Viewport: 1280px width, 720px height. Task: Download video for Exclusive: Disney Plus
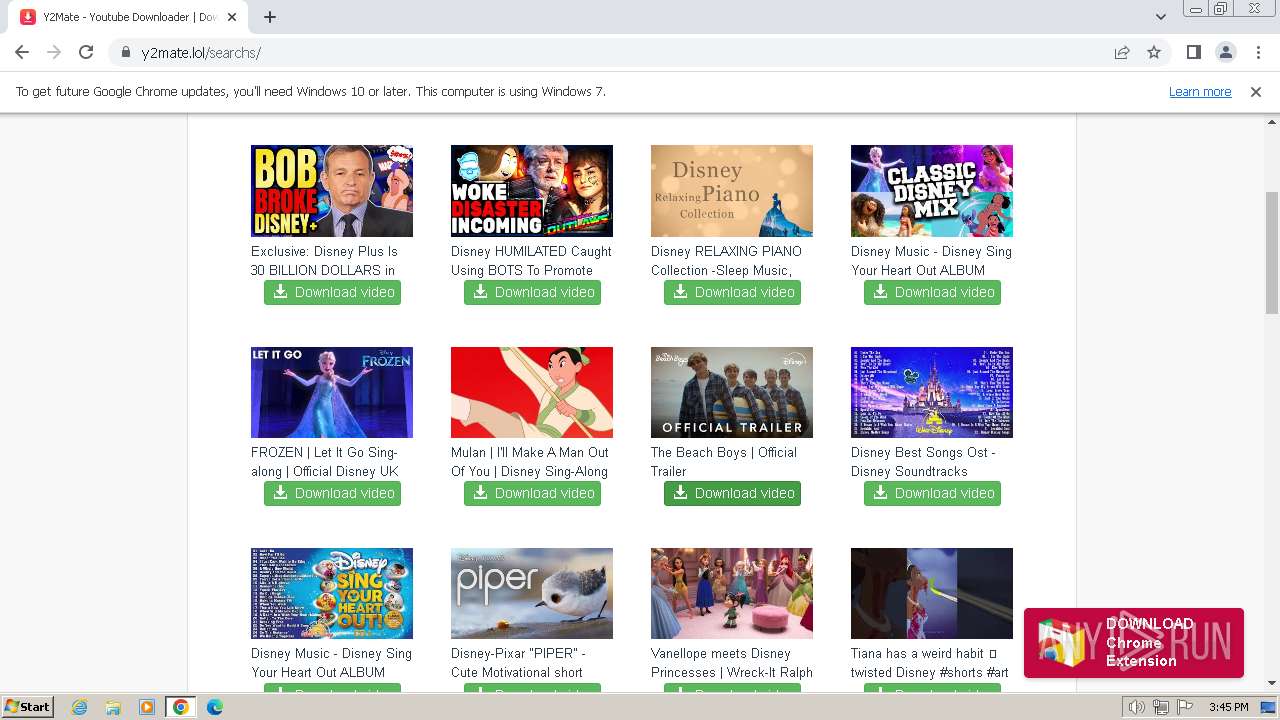point(332,292)
